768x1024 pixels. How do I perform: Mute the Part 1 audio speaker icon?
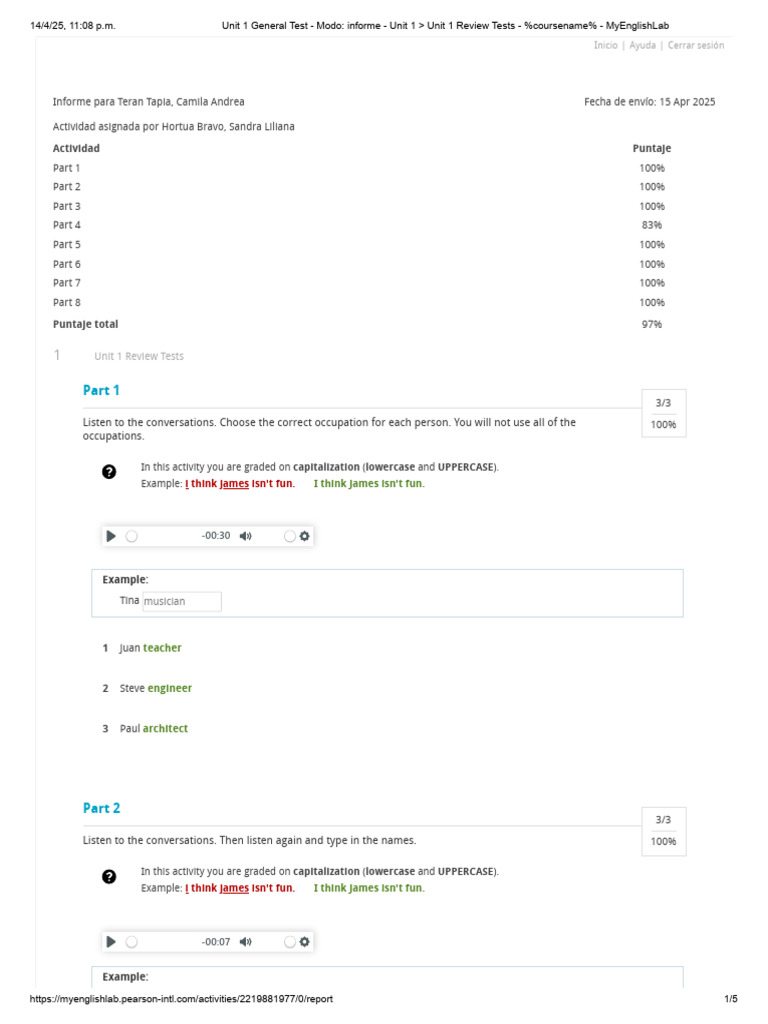point(246,536)
